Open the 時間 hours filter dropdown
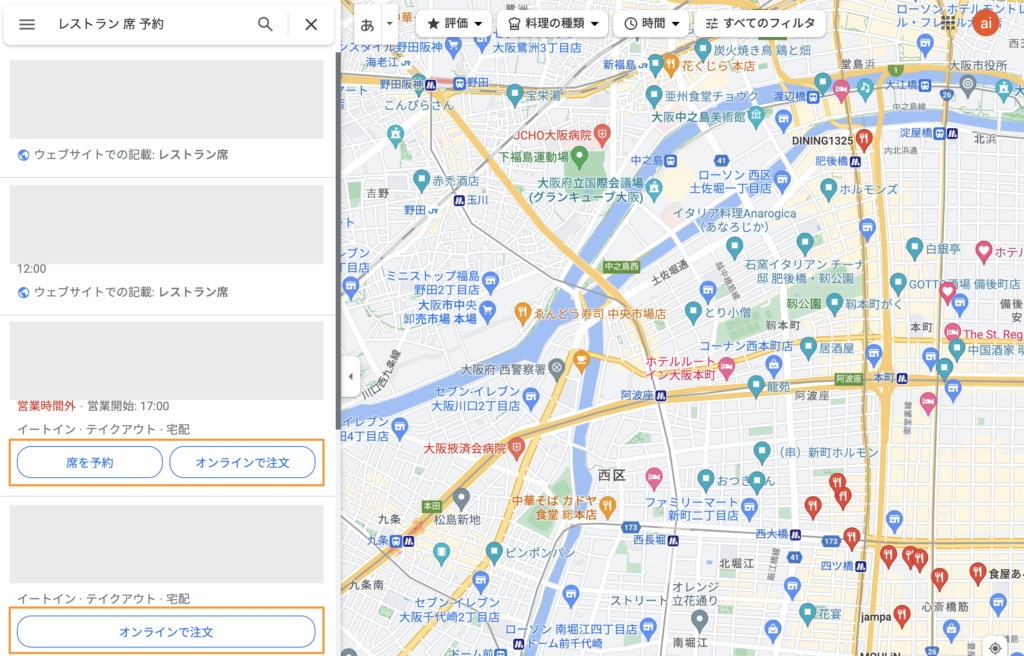 pyautogui.click(x=650, y=23)
